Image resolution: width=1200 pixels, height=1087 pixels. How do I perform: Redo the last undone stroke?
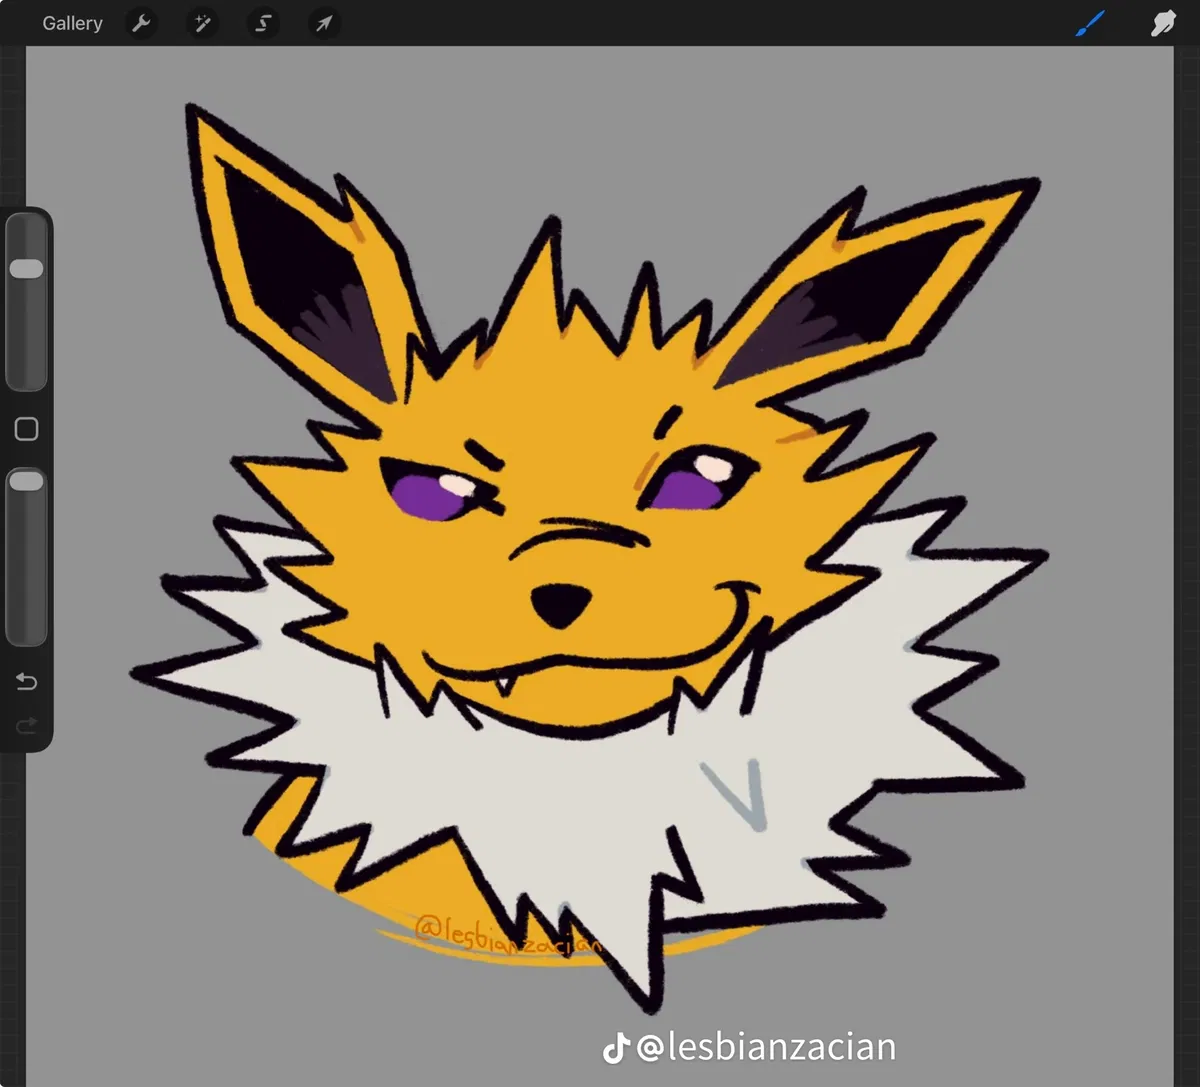(26, 725)
